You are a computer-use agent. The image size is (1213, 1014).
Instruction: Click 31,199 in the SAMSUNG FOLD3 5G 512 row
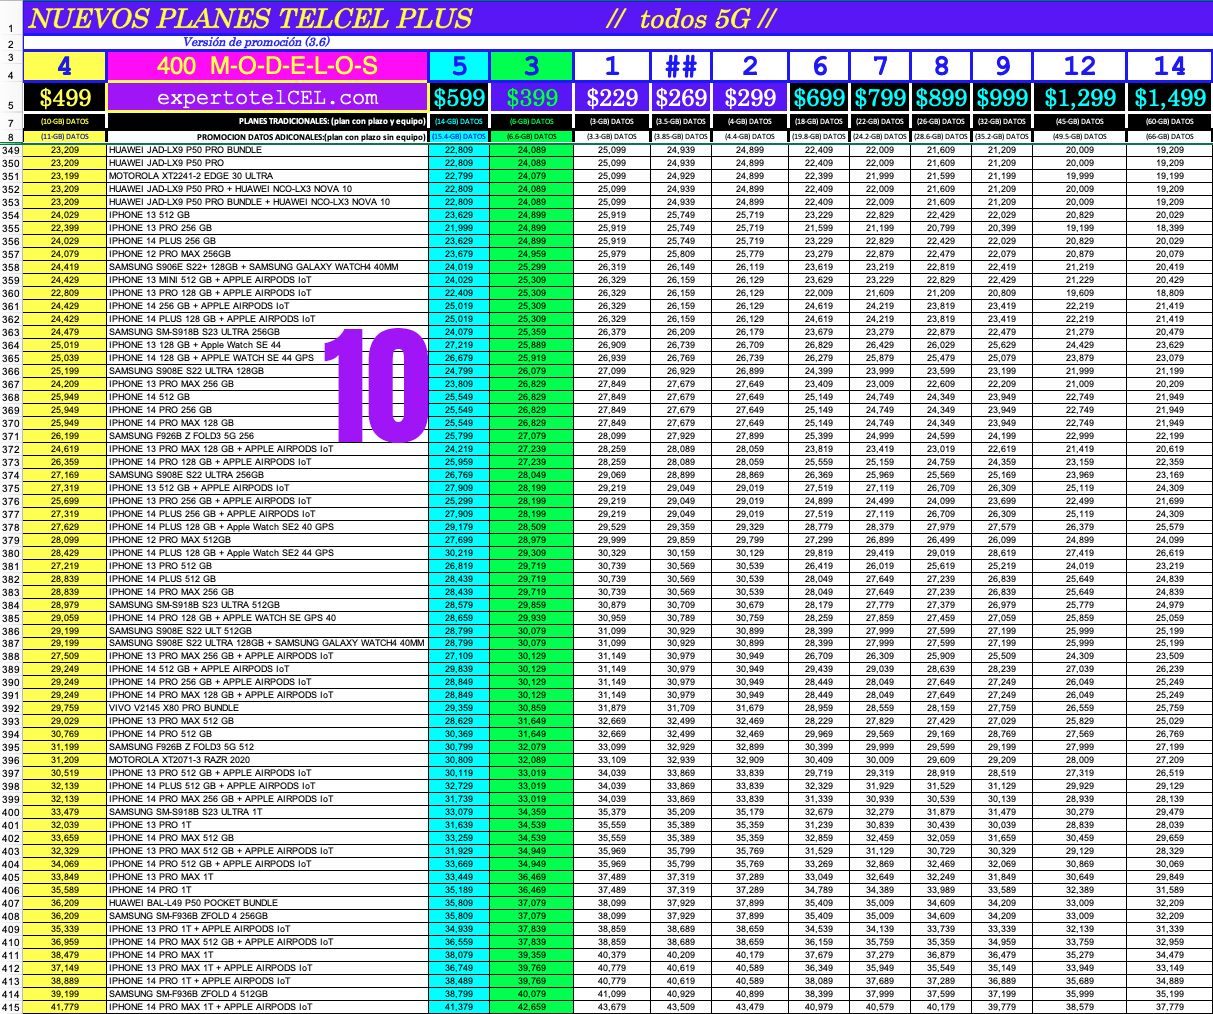pyautogui.click(x=65, y=747)
